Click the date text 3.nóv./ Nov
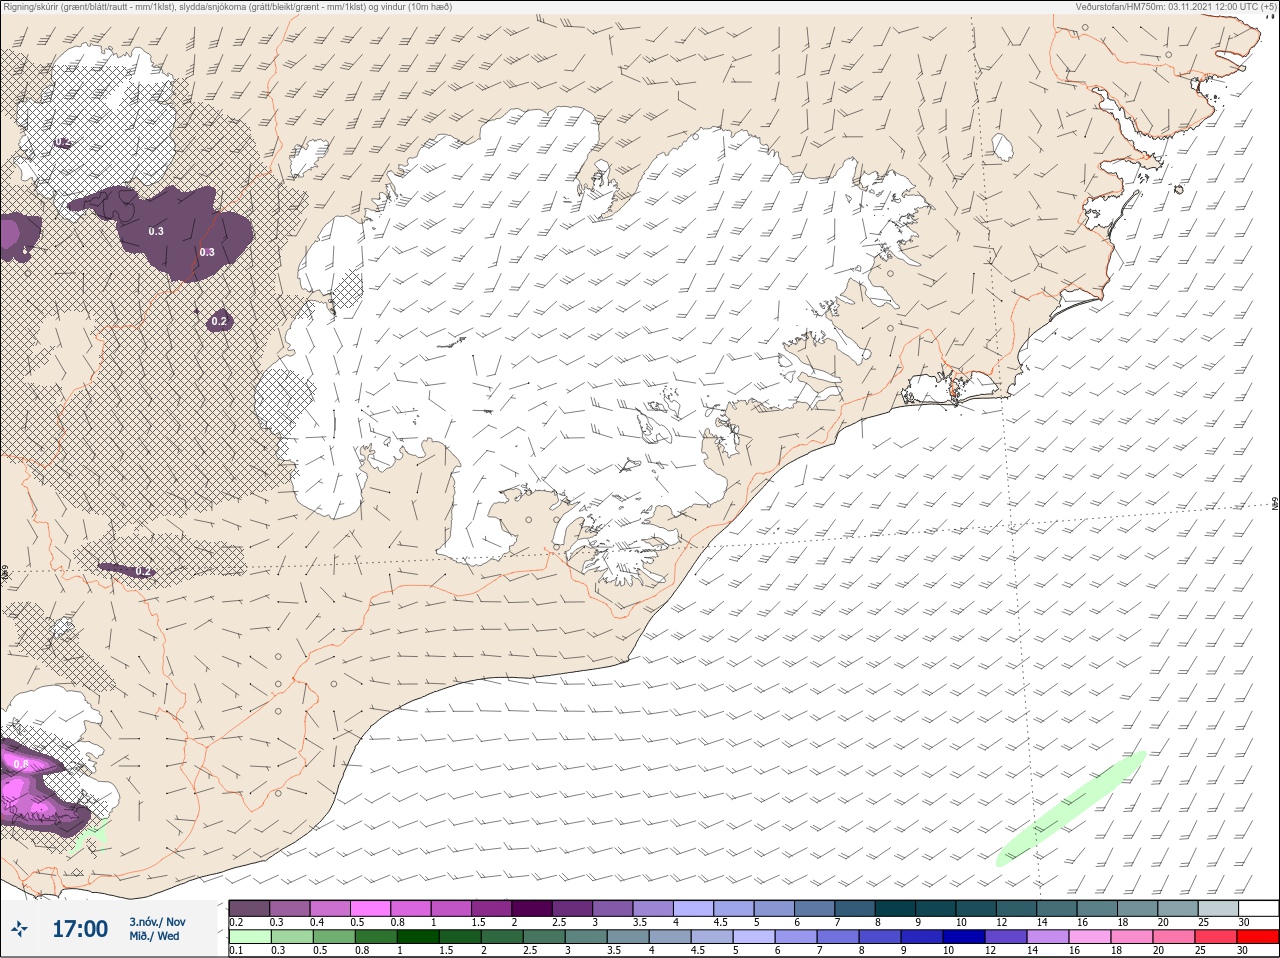 pos(157,922)
